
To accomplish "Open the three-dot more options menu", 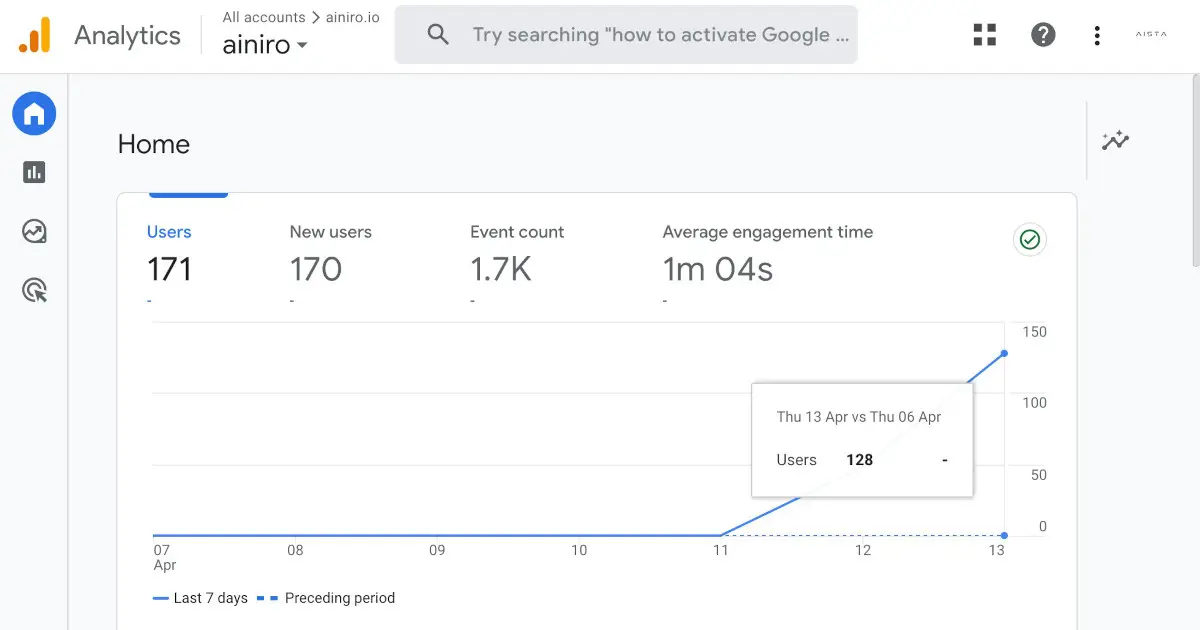I will pos(1097,35).
